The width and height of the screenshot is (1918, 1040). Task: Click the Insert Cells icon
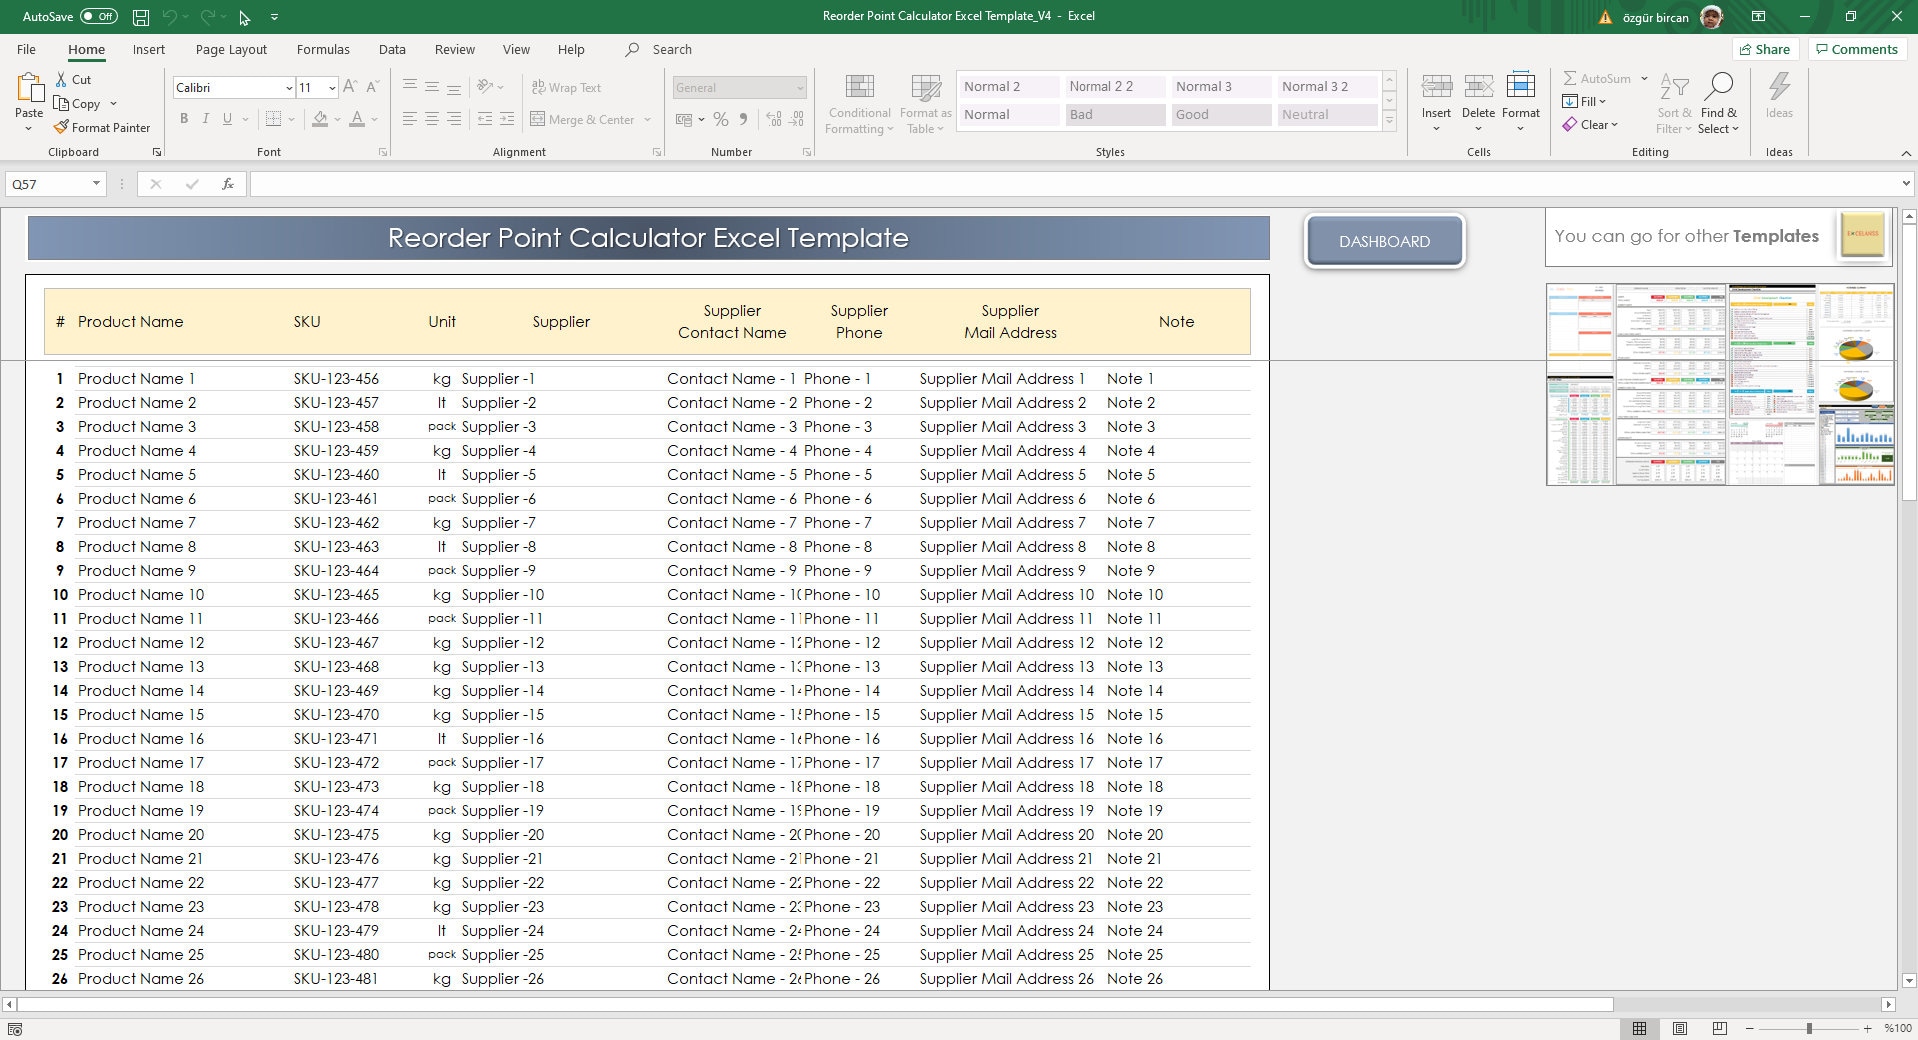pos(1437,88)
